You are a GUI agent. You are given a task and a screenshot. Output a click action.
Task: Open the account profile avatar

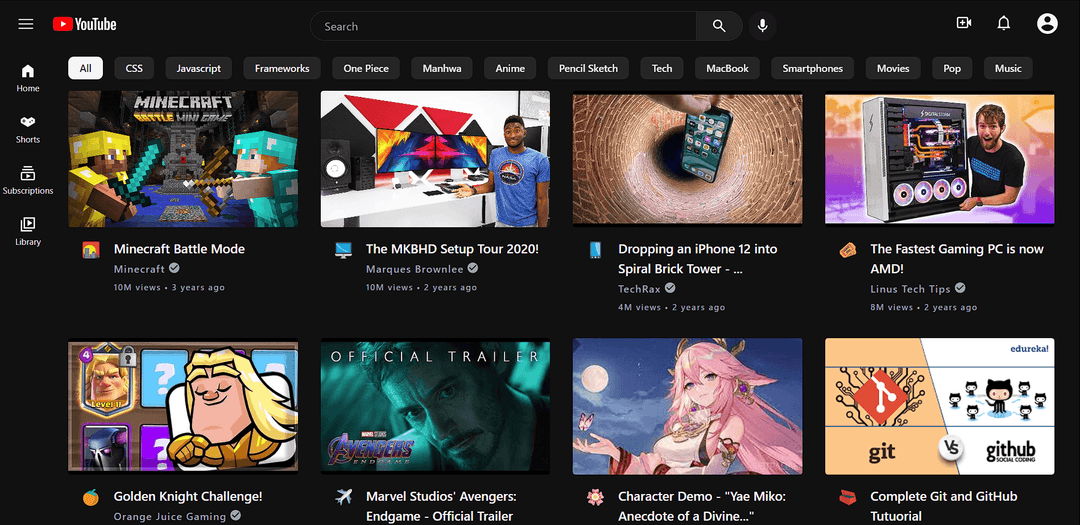click(1047, 23)
